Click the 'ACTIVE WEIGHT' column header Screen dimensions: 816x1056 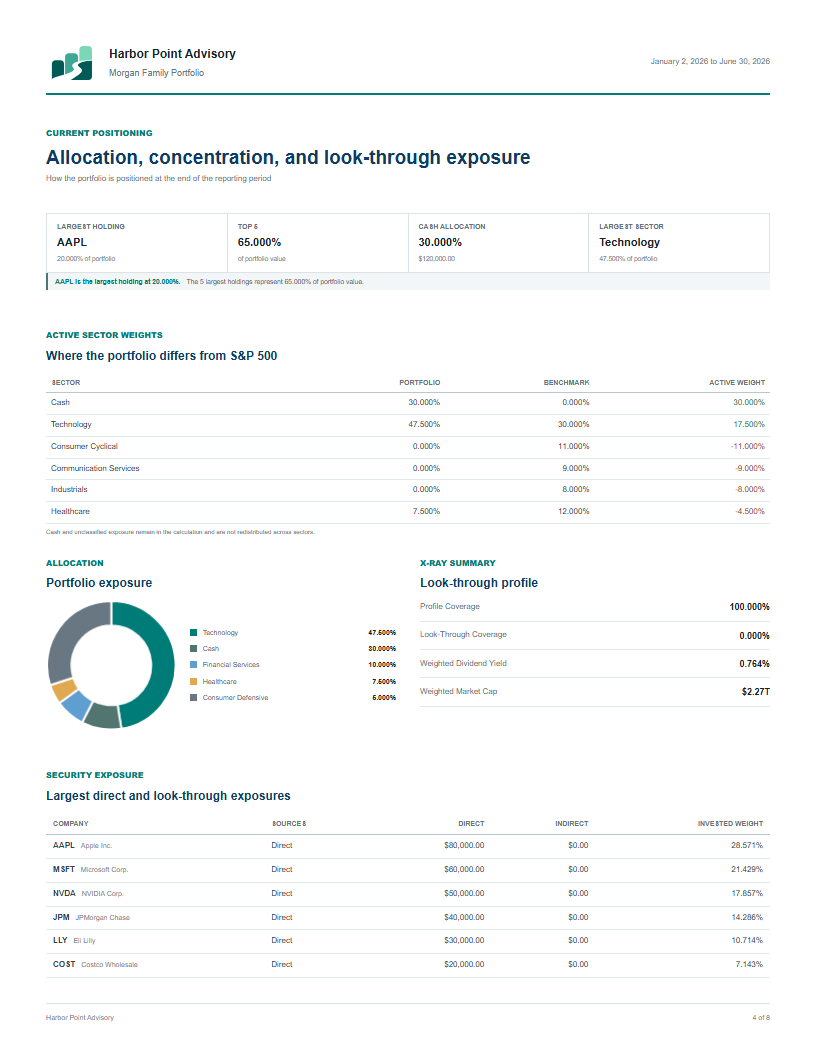tap(737, 383)
